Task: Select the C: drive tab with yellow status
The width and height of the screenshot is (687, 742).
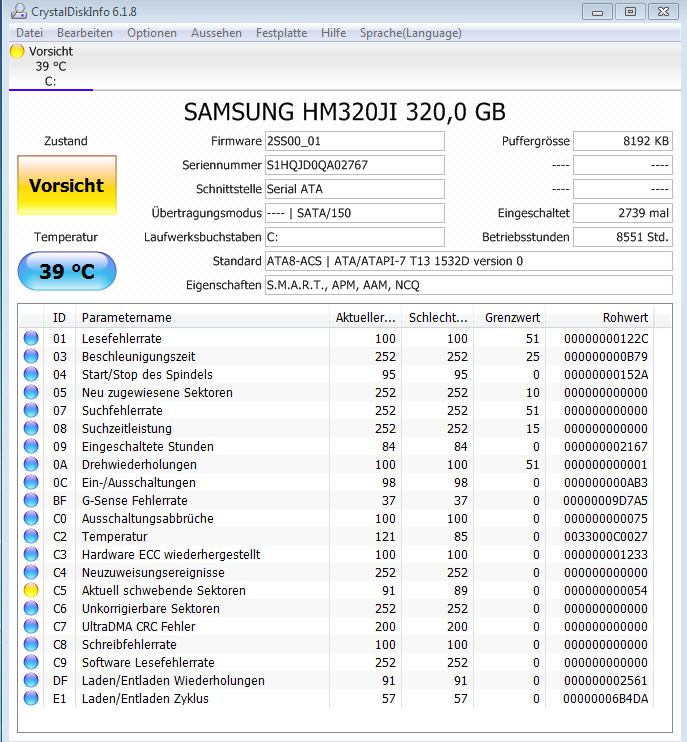Action: click(51, 66)
